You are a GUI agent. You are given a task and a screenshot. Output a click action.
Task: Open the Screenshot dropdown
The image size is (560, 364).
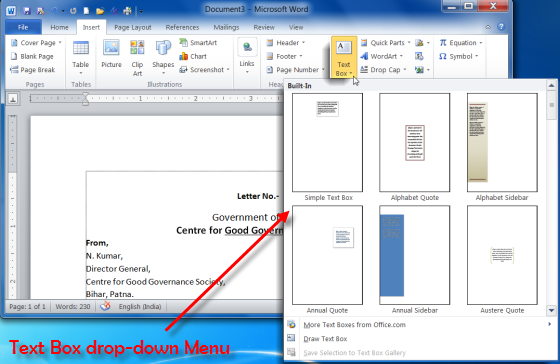[x=204, y=70]
